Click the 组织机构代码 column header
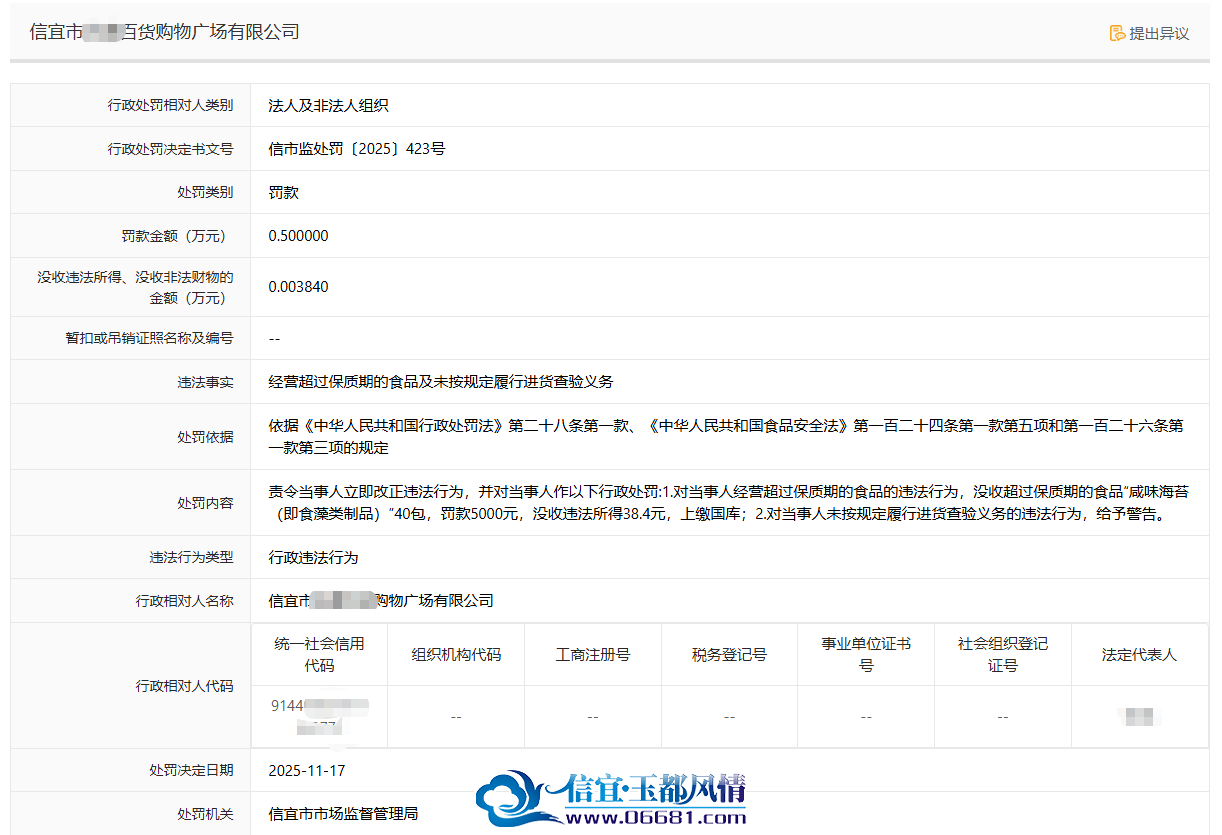Image resolution: width=1222 pixels, height=835 pixels. click(456, 655)
